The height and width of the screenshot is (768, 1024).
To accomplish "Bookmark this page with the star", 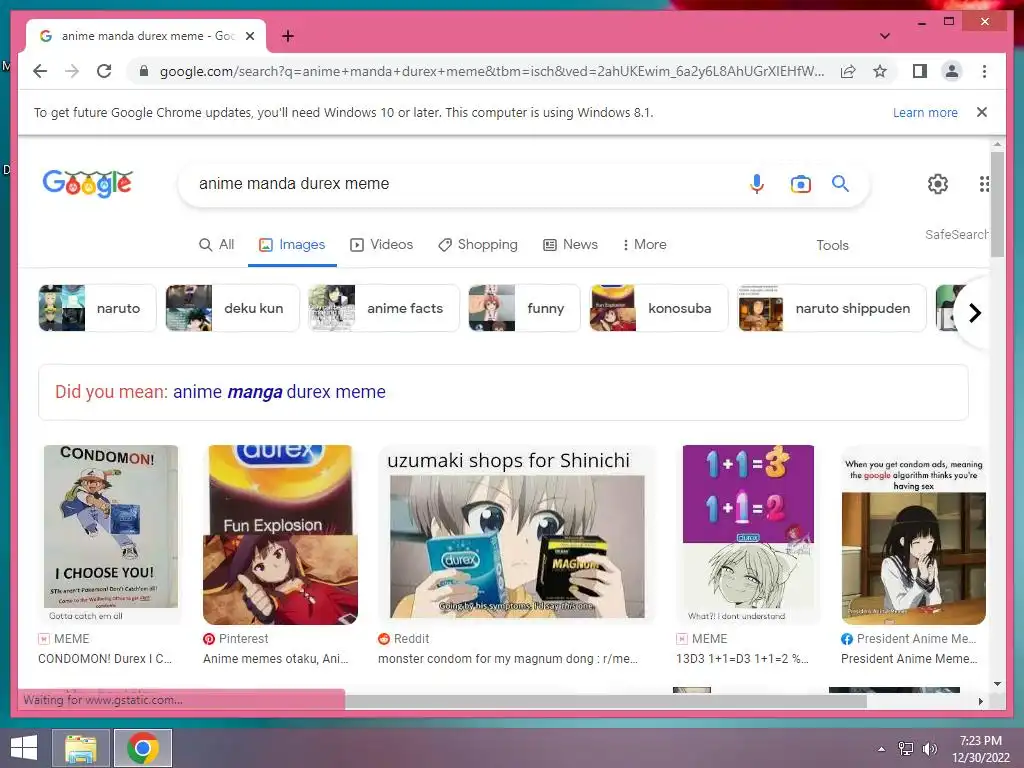I will (x=880, y=71).
